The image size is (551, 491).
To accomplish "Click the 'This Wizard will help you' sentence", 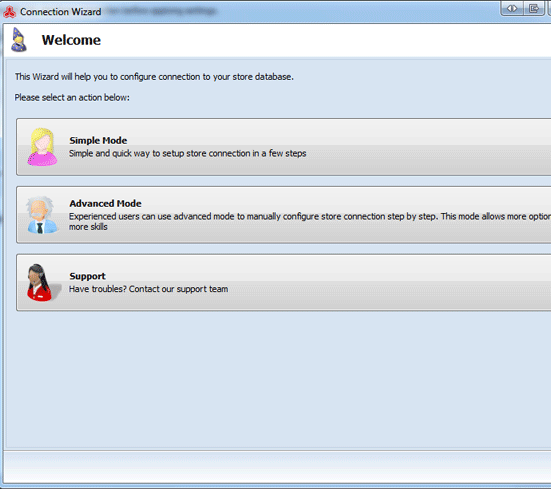I will click(x=154, y=77).
